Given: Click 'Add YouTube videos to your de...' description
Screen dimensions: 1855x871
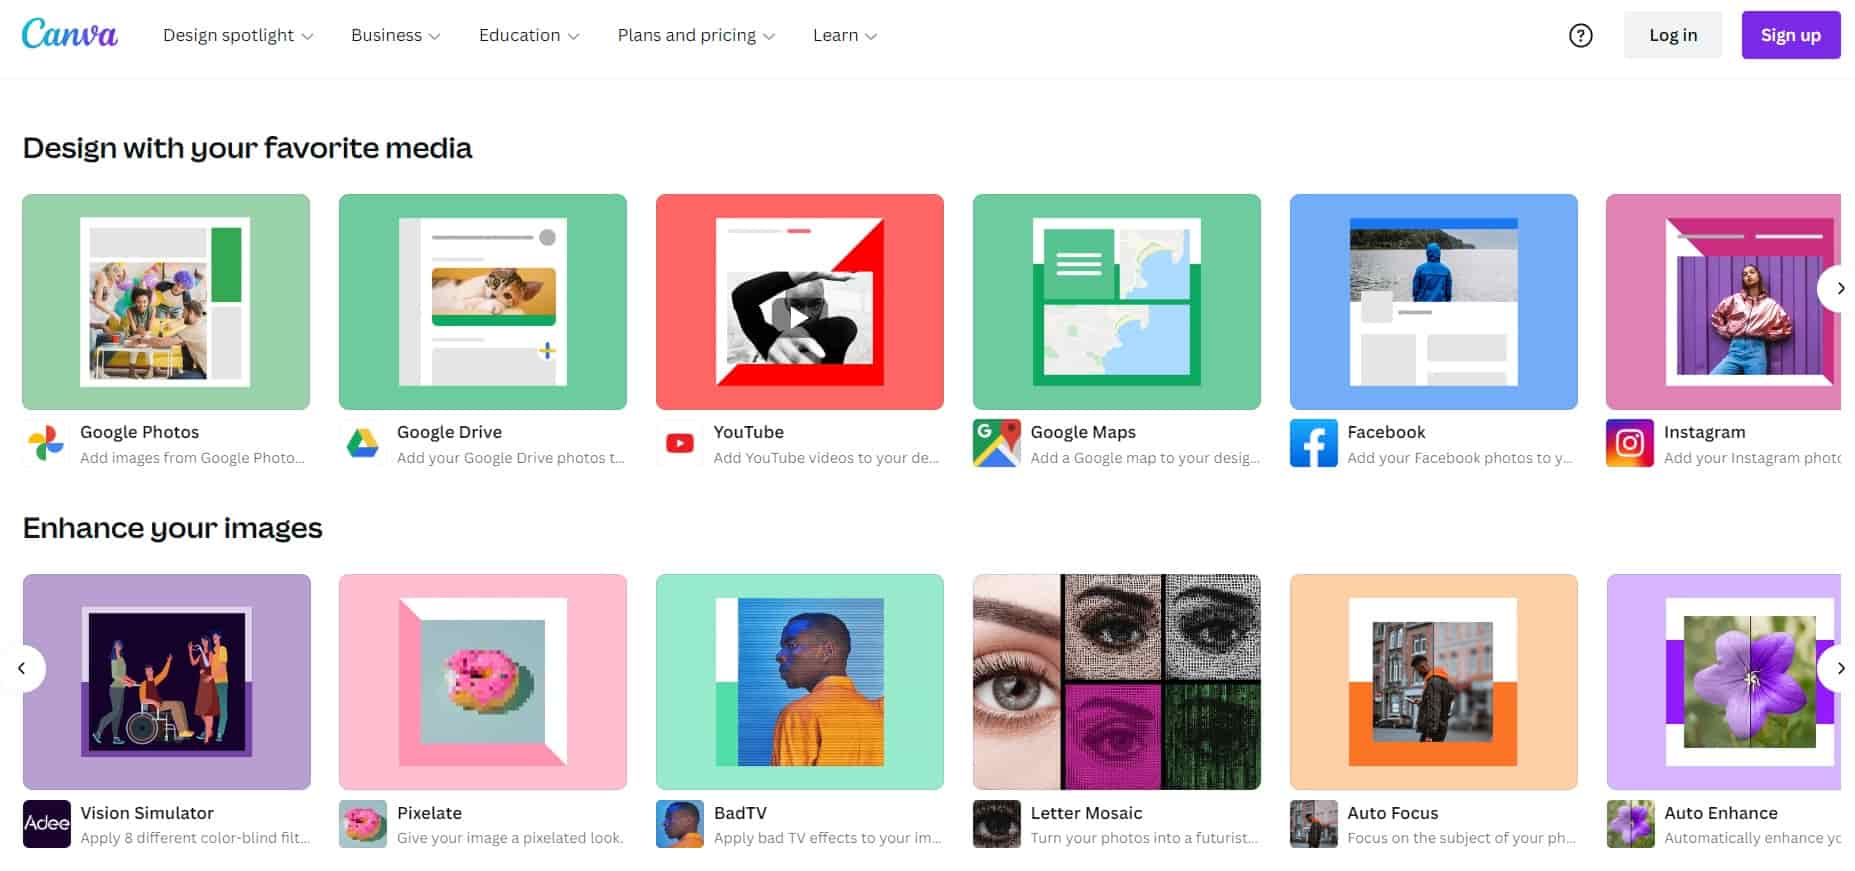Looking at the screenshot, I should point(826,458).
